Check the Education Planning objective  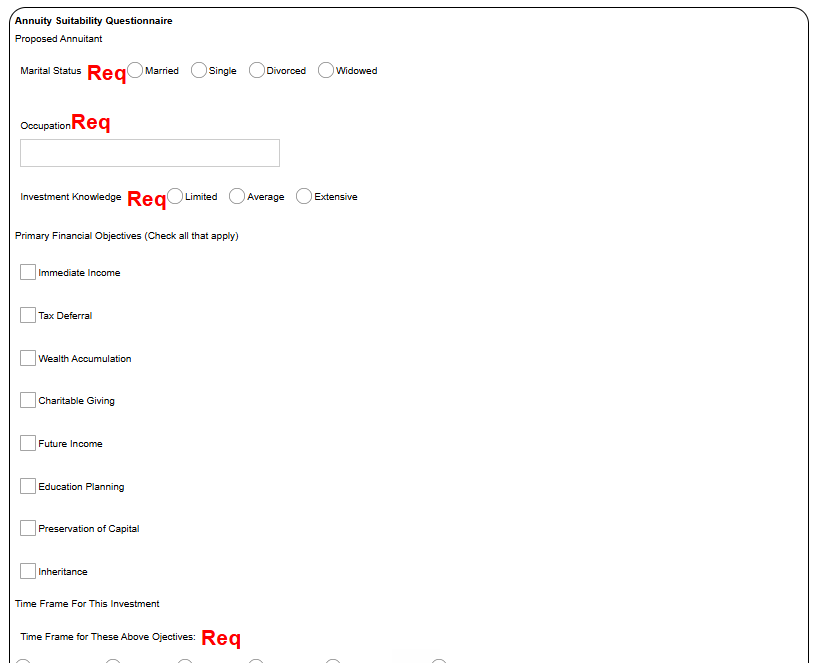pos(28,486)
